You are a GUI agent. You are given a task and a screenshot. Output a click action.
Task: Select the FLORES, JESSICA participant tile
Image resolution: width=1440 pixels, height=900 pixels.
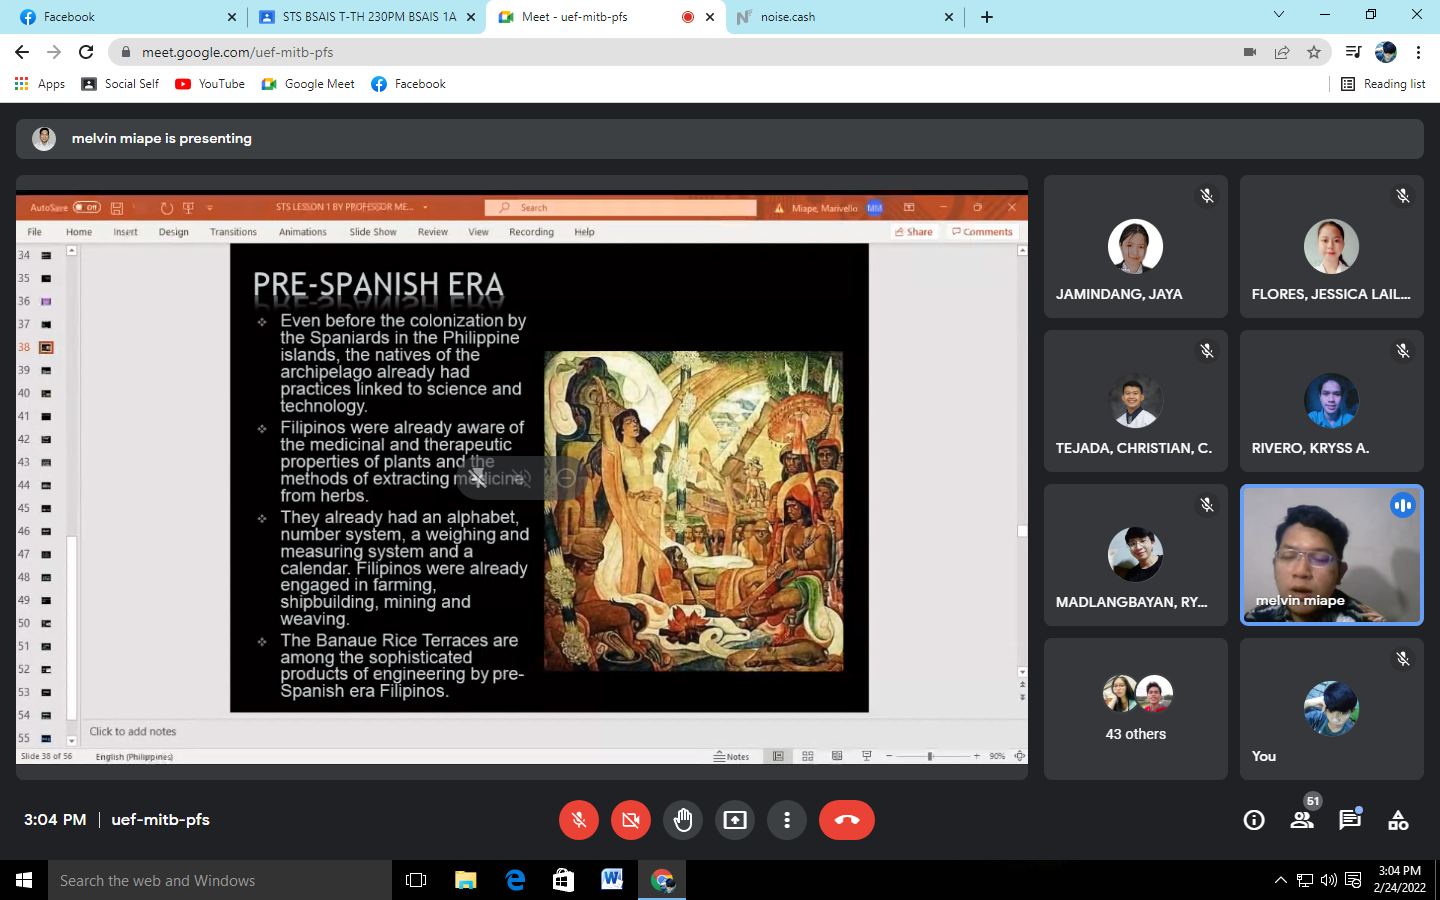tap(1332, 247)
